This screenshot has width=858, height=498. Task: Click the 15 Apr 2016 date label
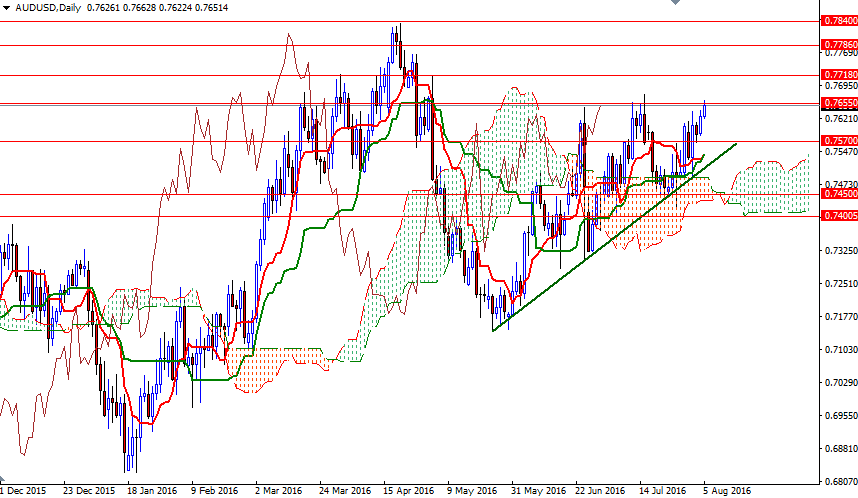pyautogui.click(x=408, y=491)
